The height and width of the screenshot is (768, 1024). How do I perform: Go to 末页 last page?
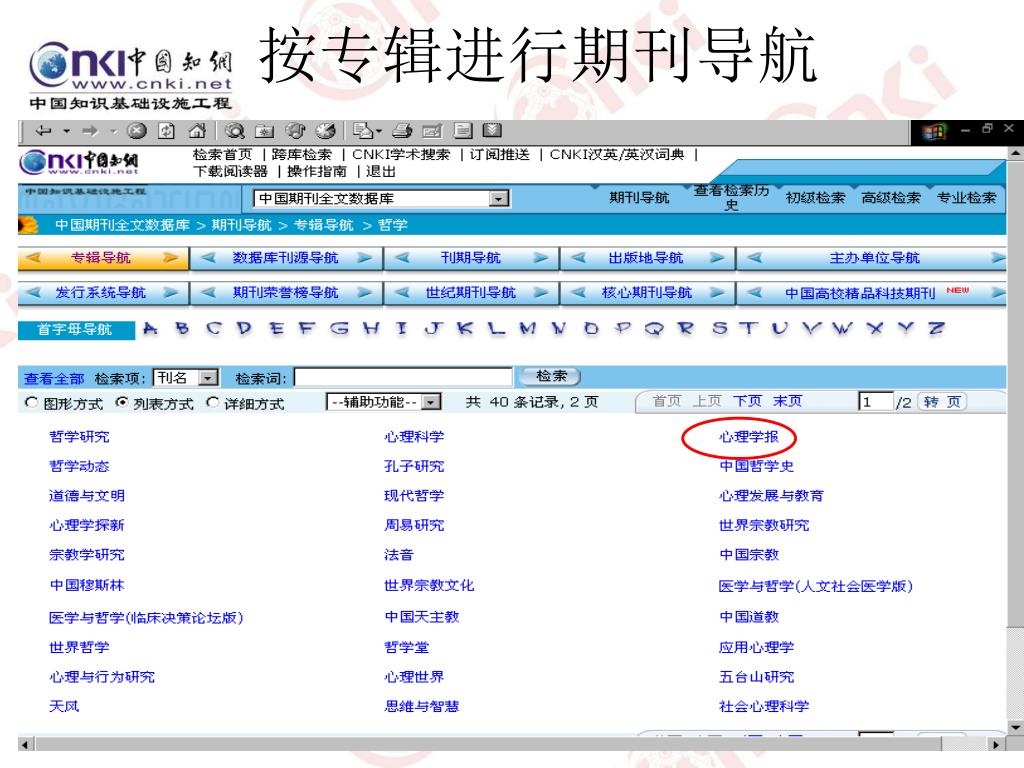pos(788,401)
